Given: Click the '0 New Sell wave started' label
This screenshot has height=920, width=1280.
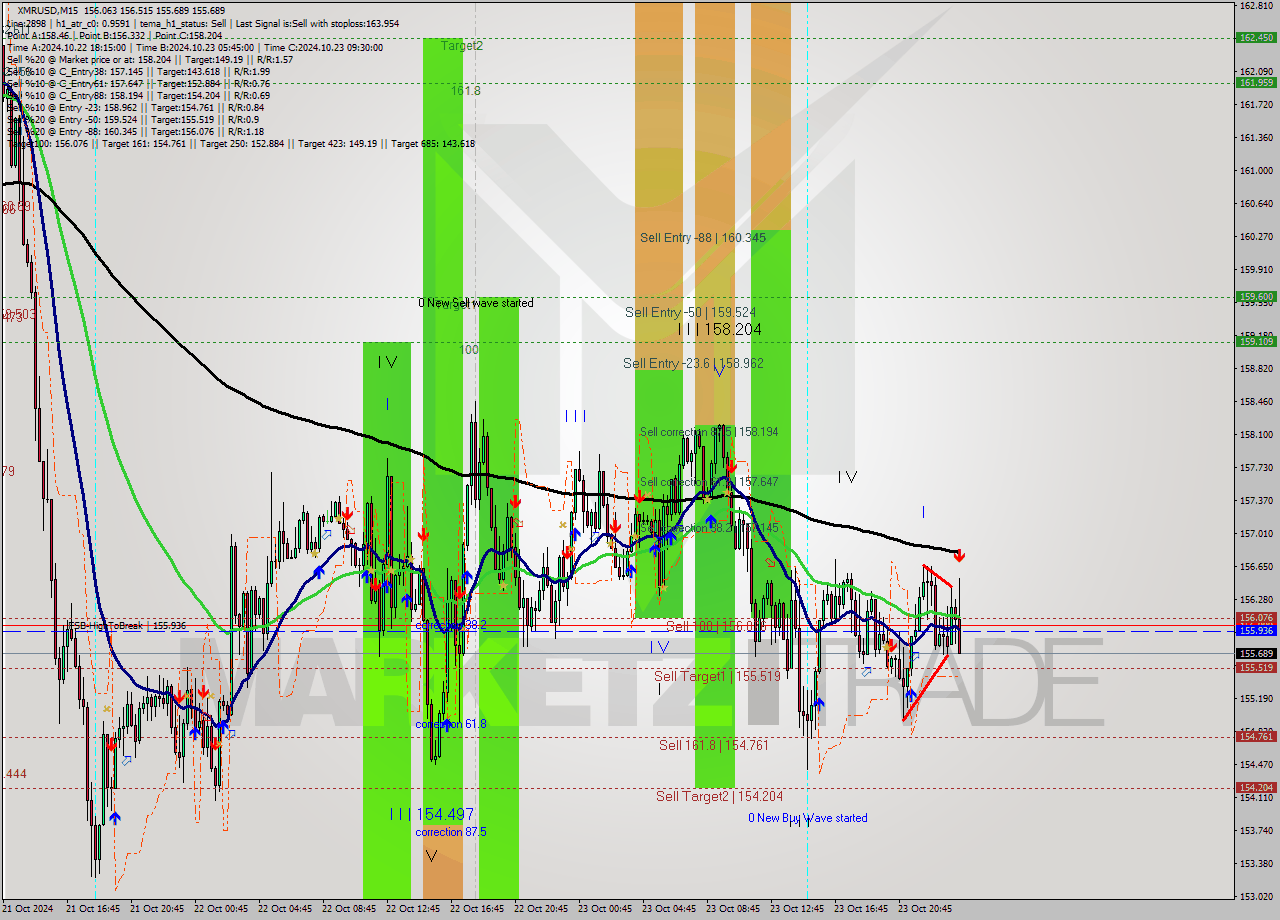Looking at the screenshot, I should 476,303.
